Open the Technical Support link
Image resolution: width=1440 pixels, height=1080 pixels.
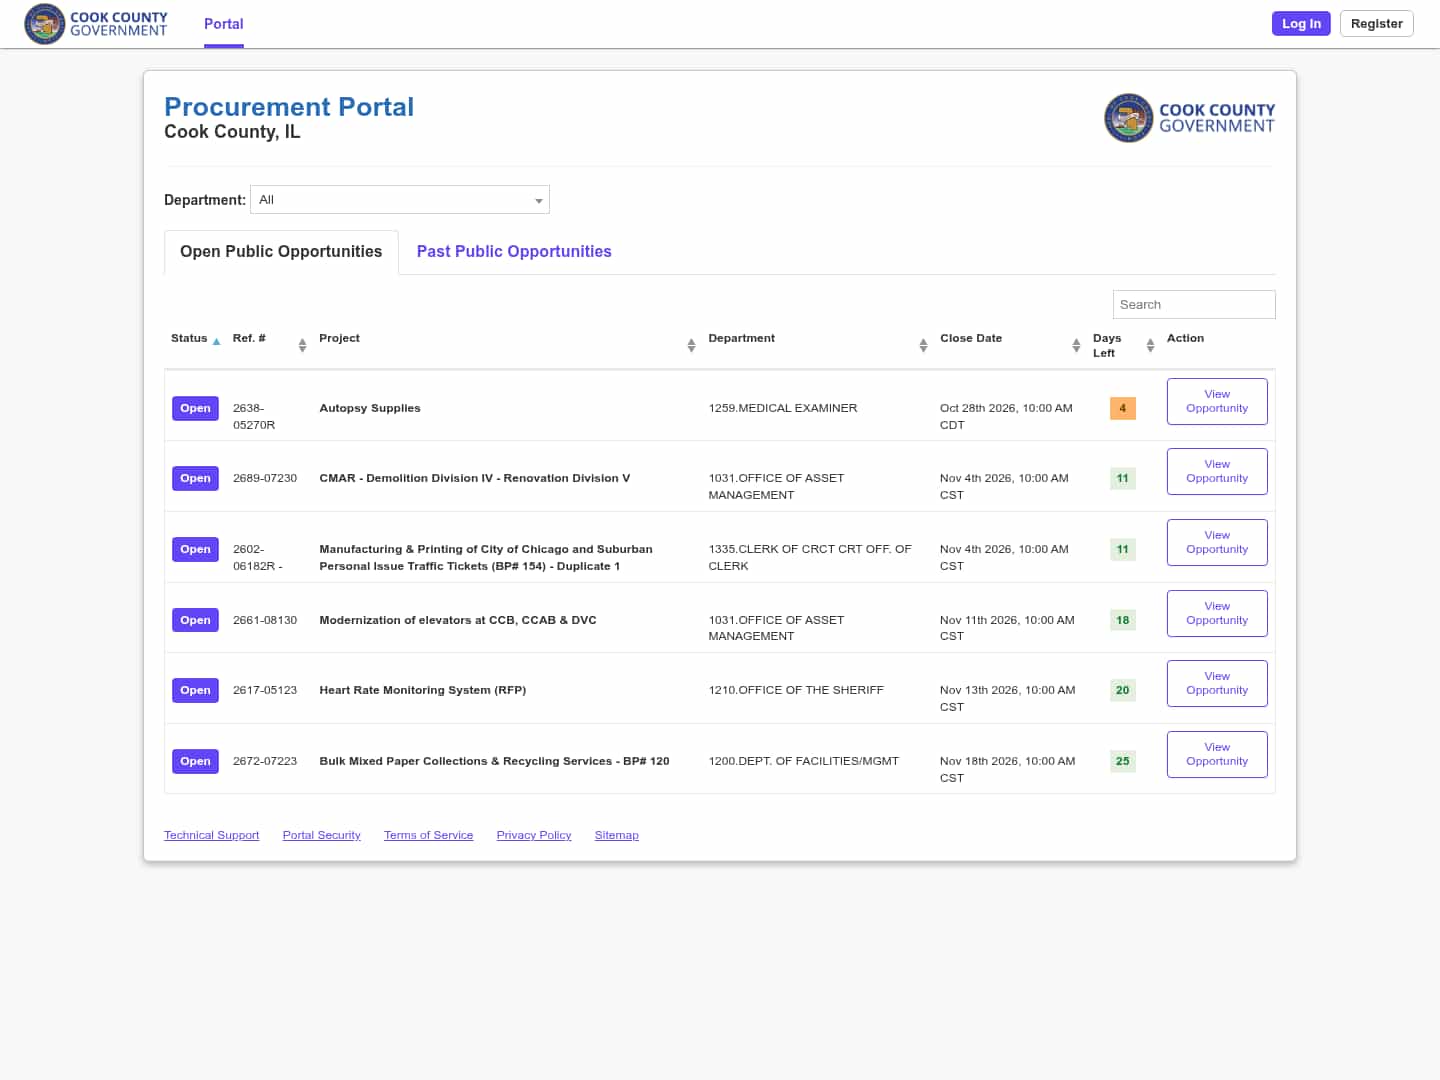(211, 835)
